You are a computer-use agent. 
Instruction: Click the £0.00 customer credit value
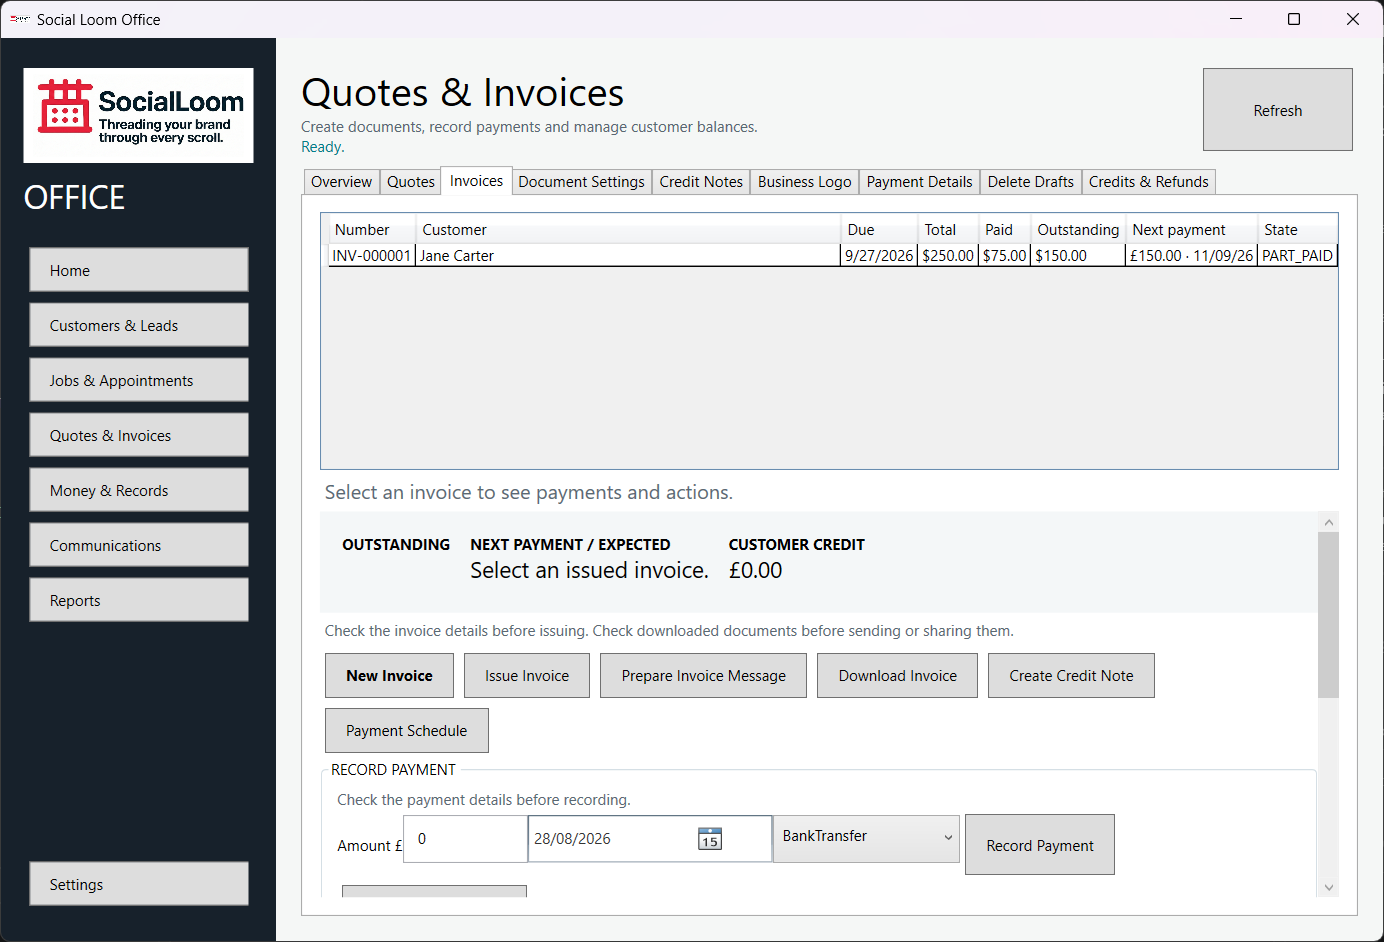pos(755,570)
